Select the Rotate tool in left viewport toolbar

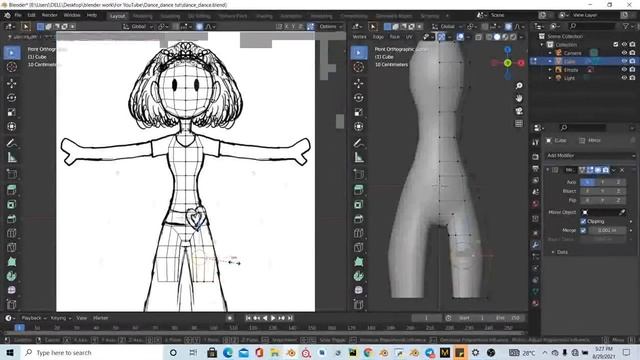[11, 98]
